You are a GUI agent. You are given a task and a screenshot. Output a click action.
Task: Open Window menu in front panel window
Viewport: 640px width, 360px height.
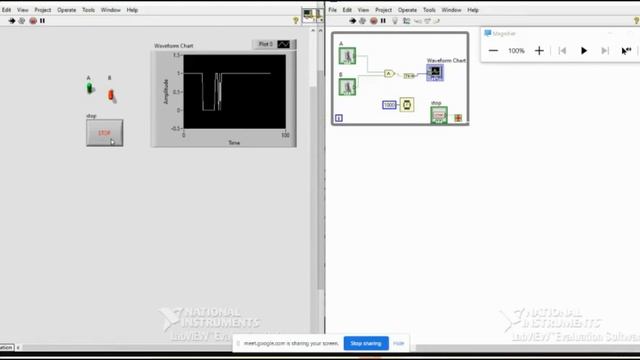pos(111,10)
